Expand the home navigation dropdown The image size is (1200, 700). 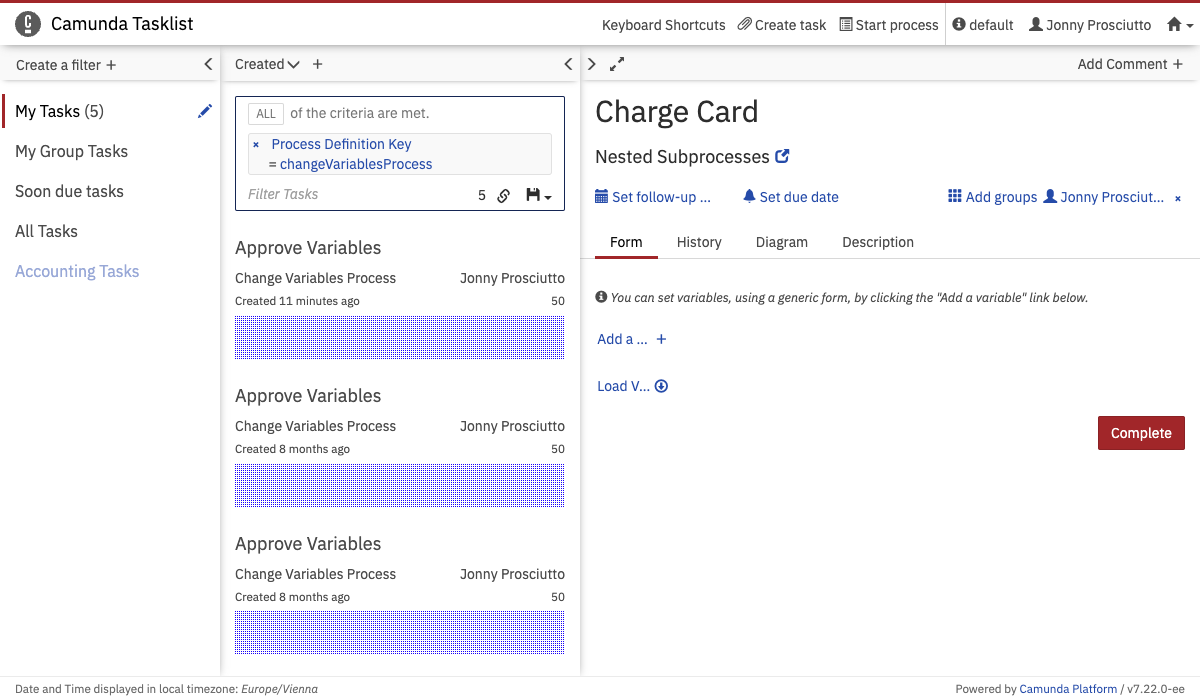[x=1180, y=25]
